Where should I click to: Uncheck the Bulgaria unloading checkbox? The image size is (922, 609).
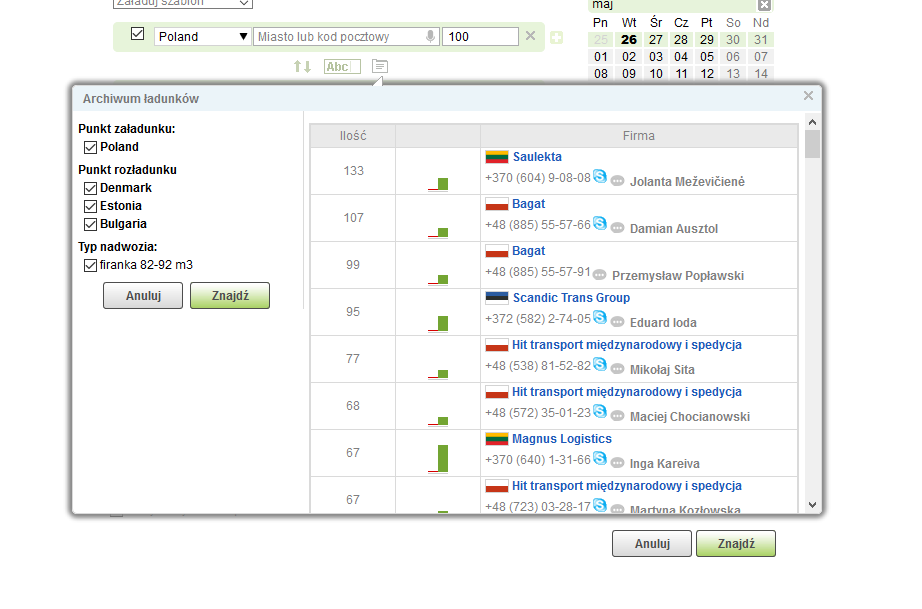pyautogui.click(x=90, y=225)
